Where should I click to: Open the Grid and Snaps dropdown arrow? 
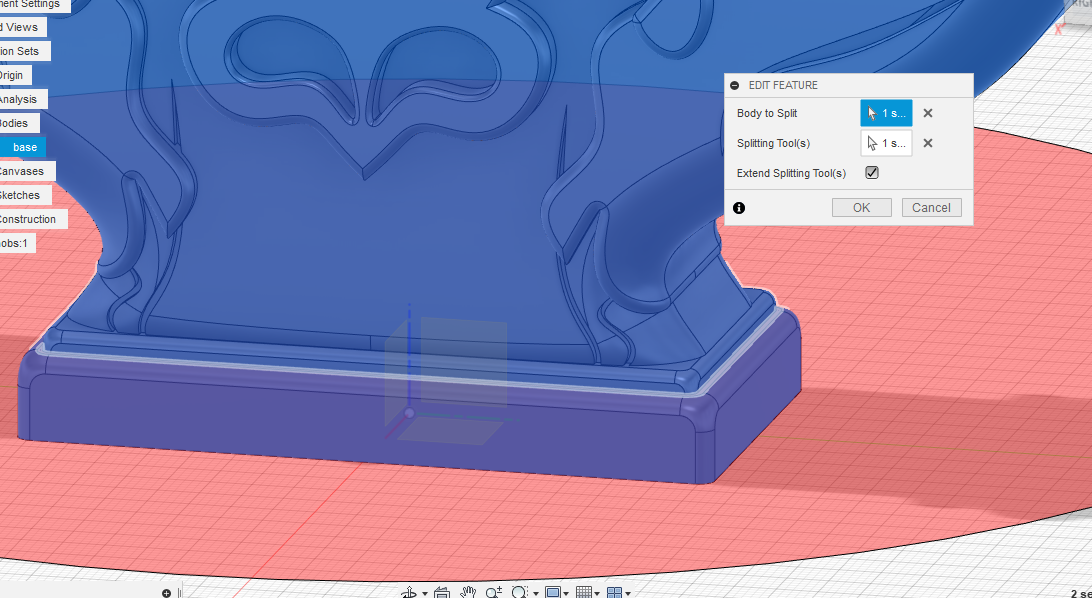coord(598,594)
